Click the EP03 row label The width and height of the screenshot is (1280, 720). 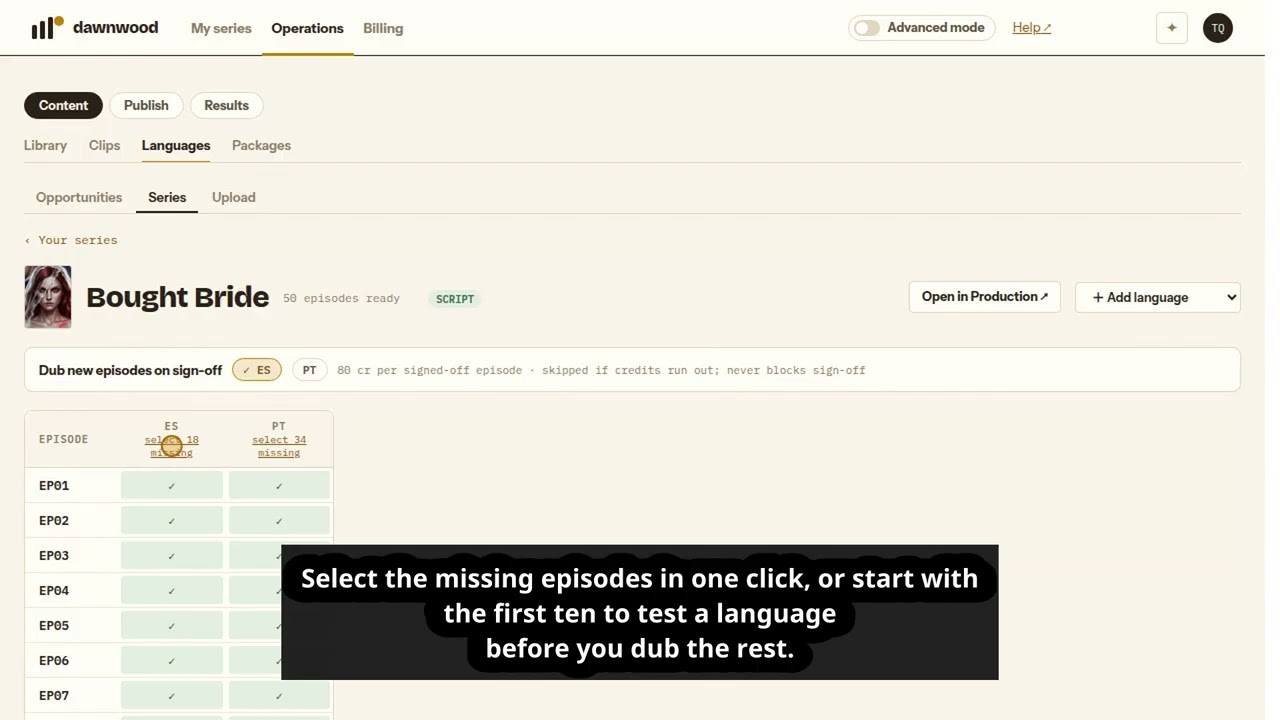(54, 555)
